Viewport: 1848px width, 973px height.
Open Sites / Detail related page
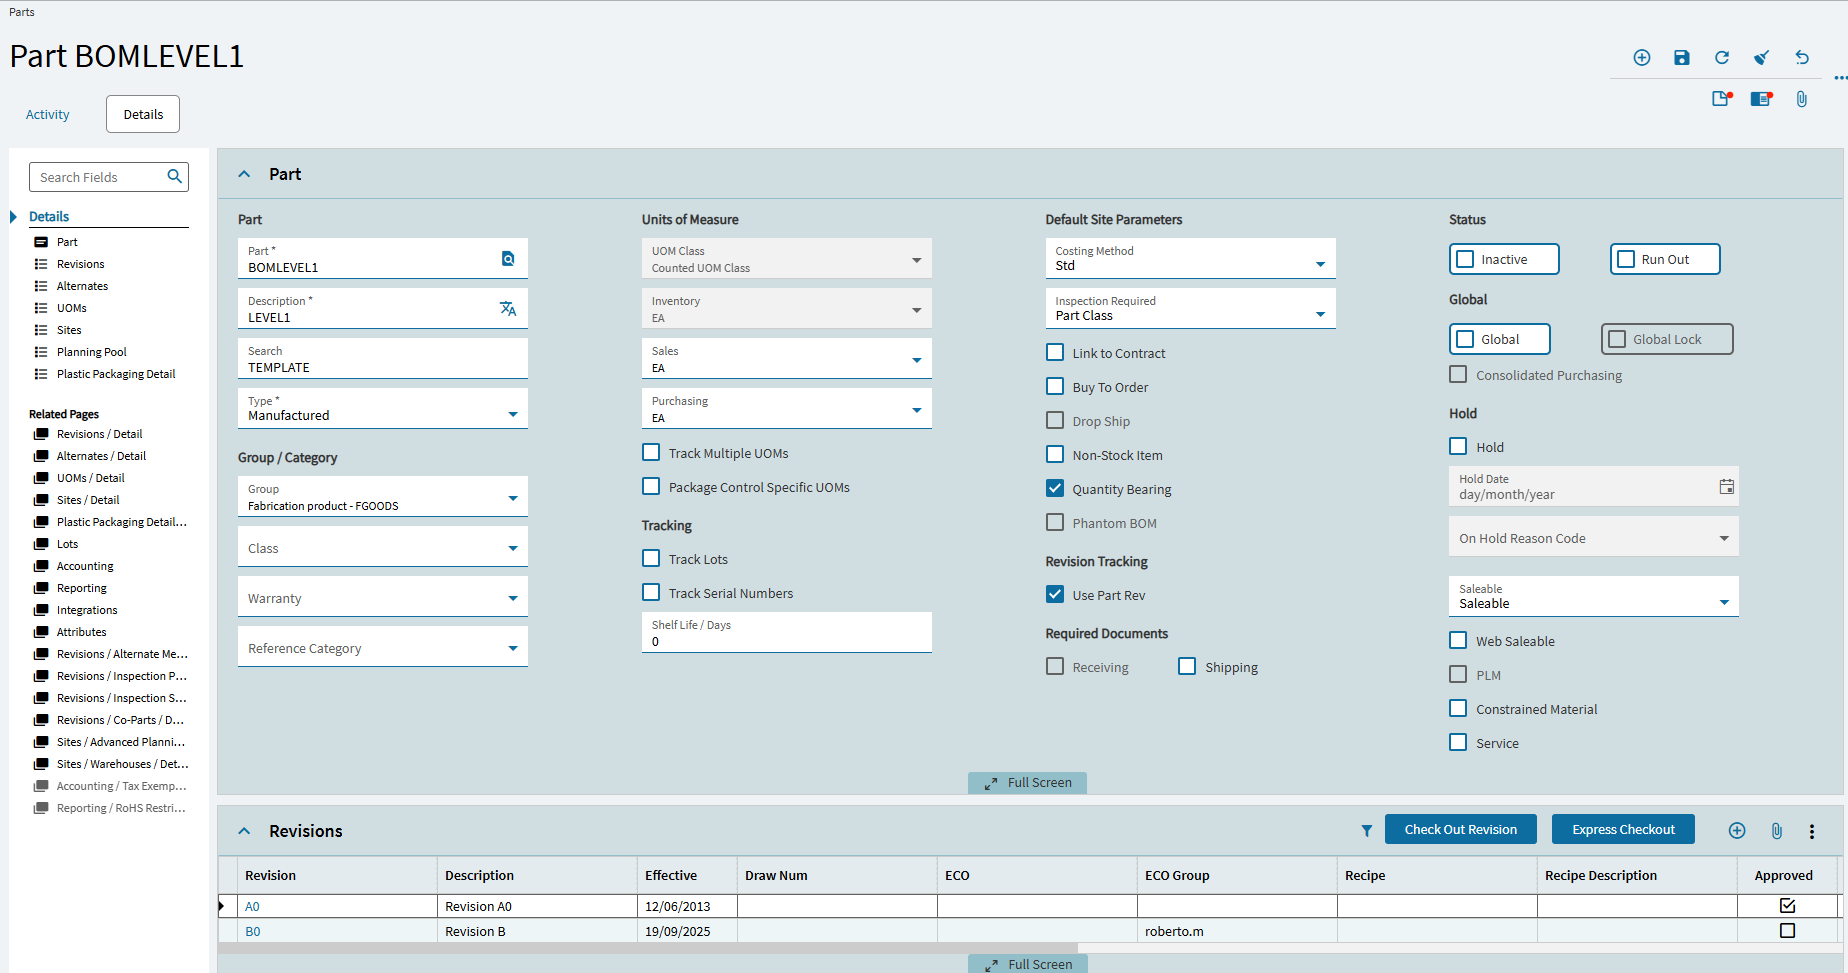tap(88, 500)
